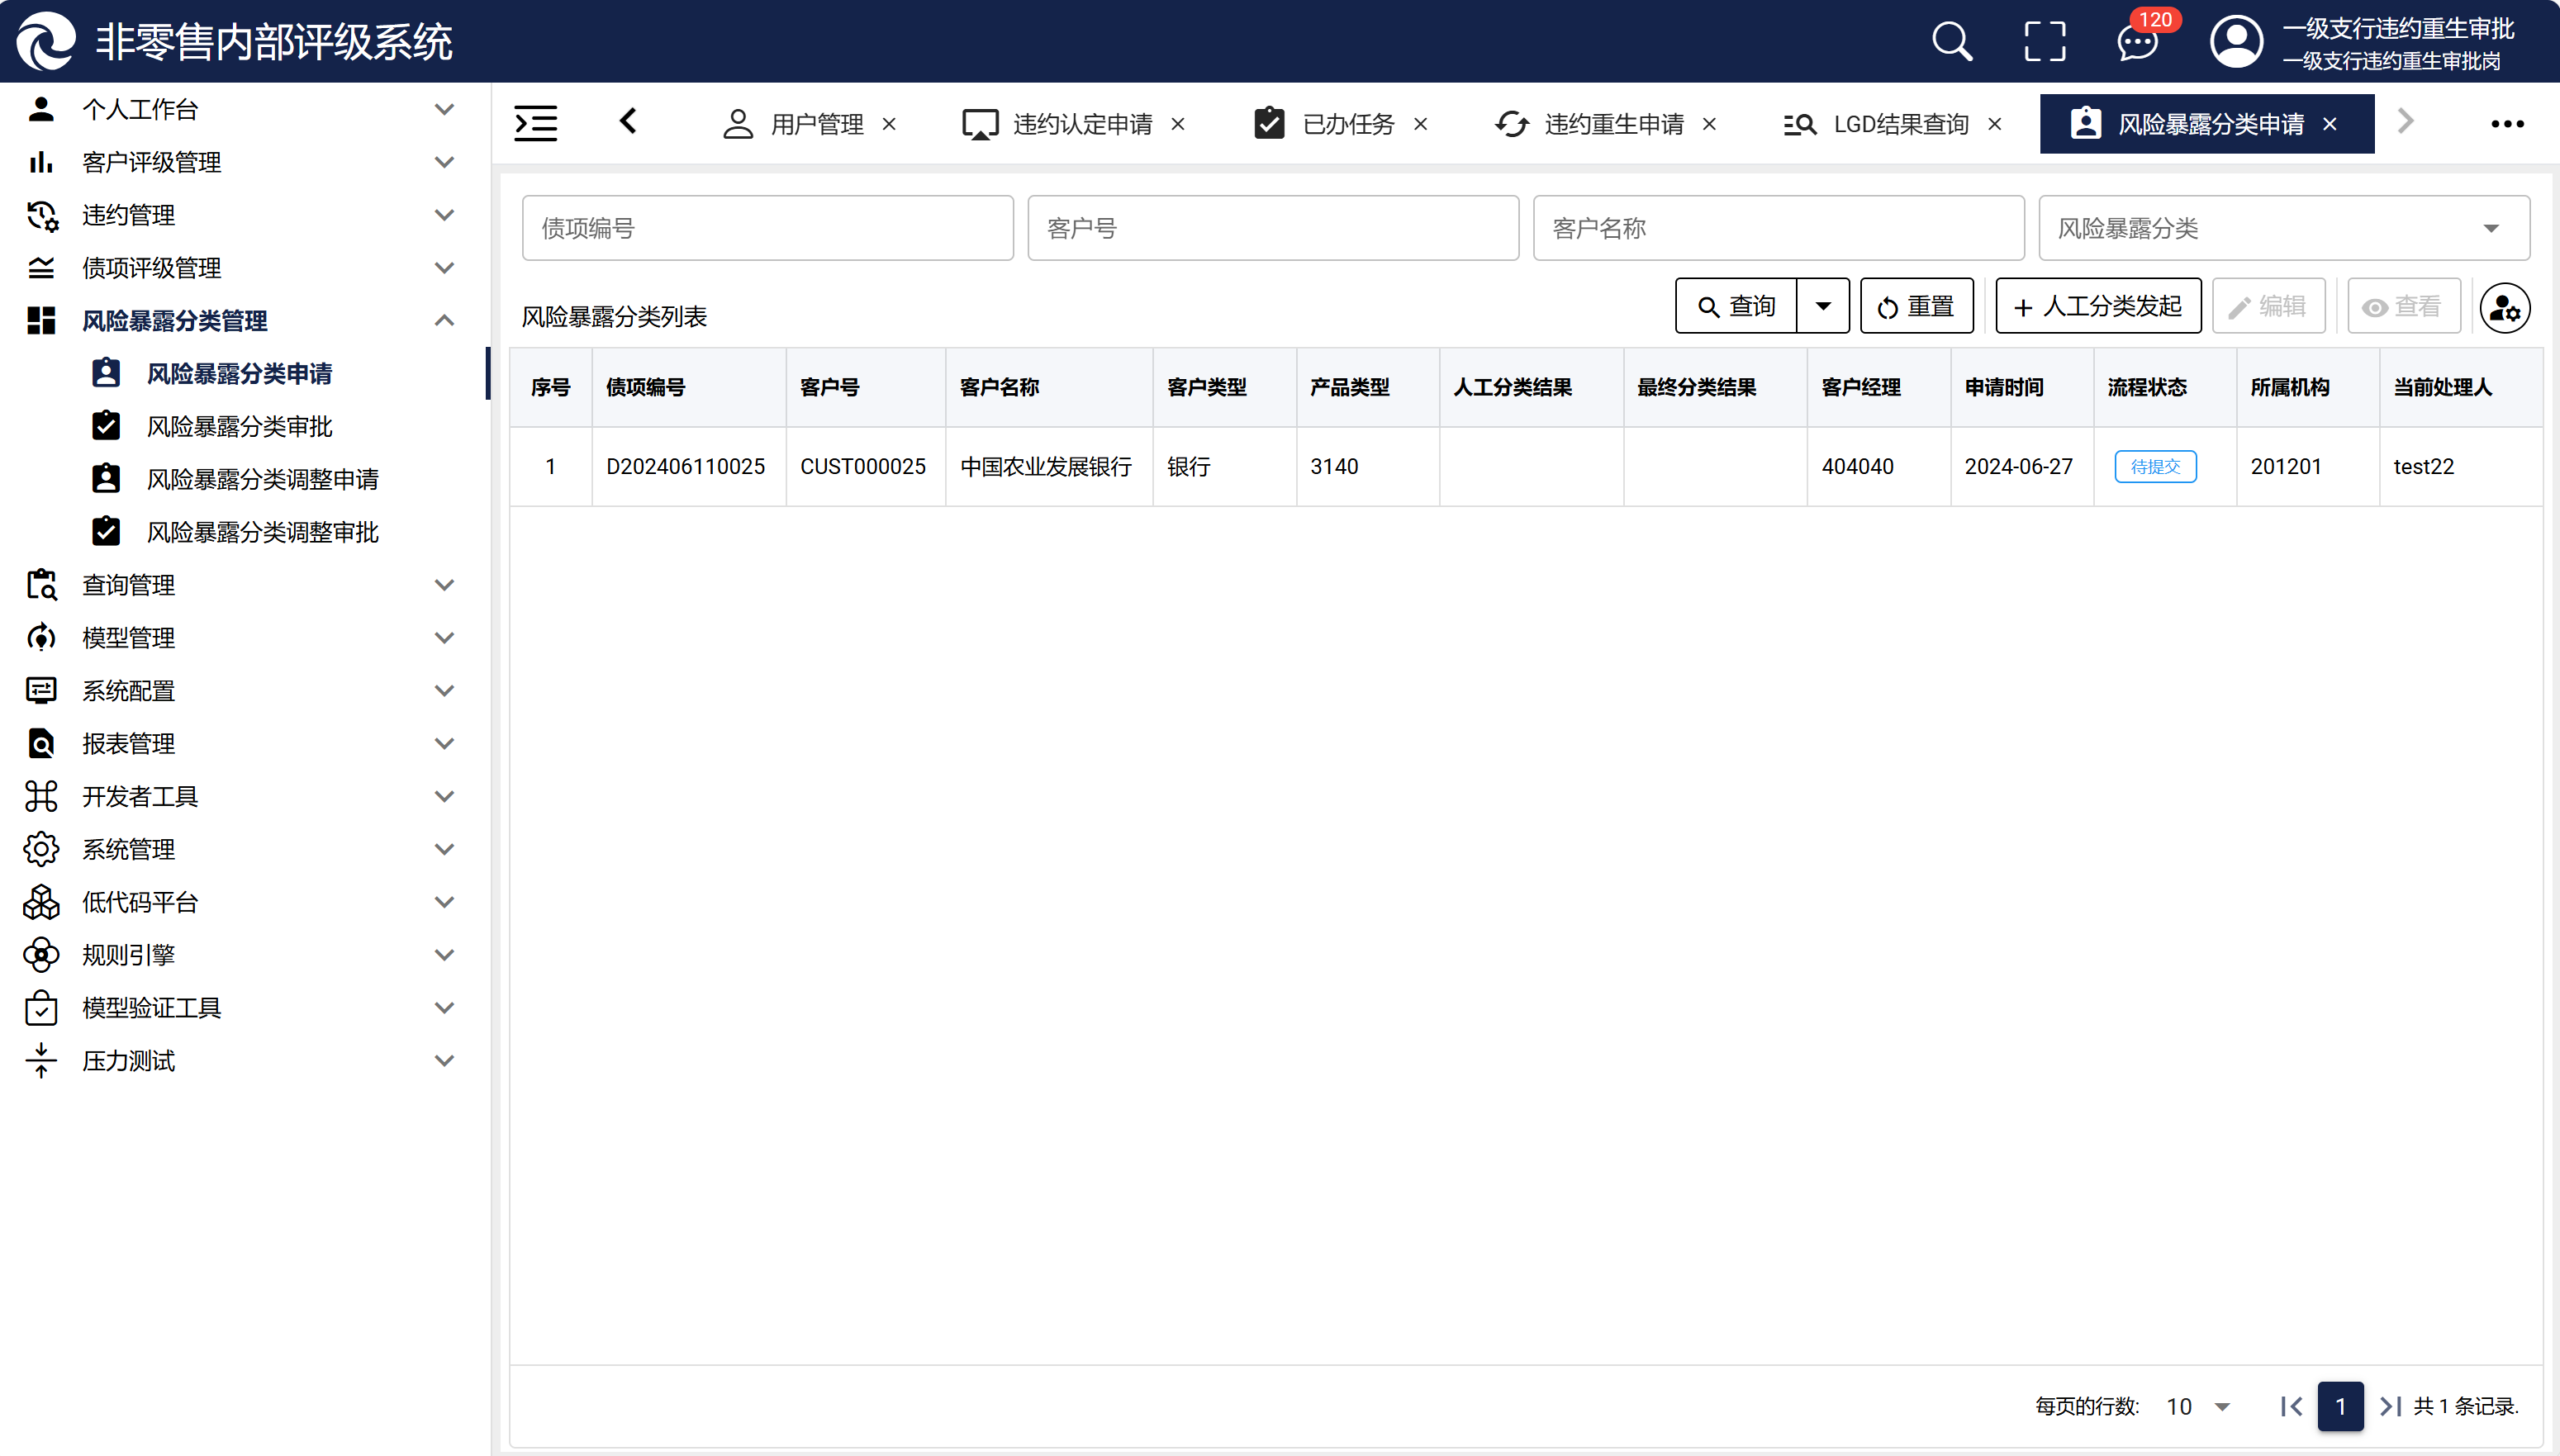Switch to the 违约认定申请 tab
Viewport: 2560px width, 1456px height.
point(1081,124)
